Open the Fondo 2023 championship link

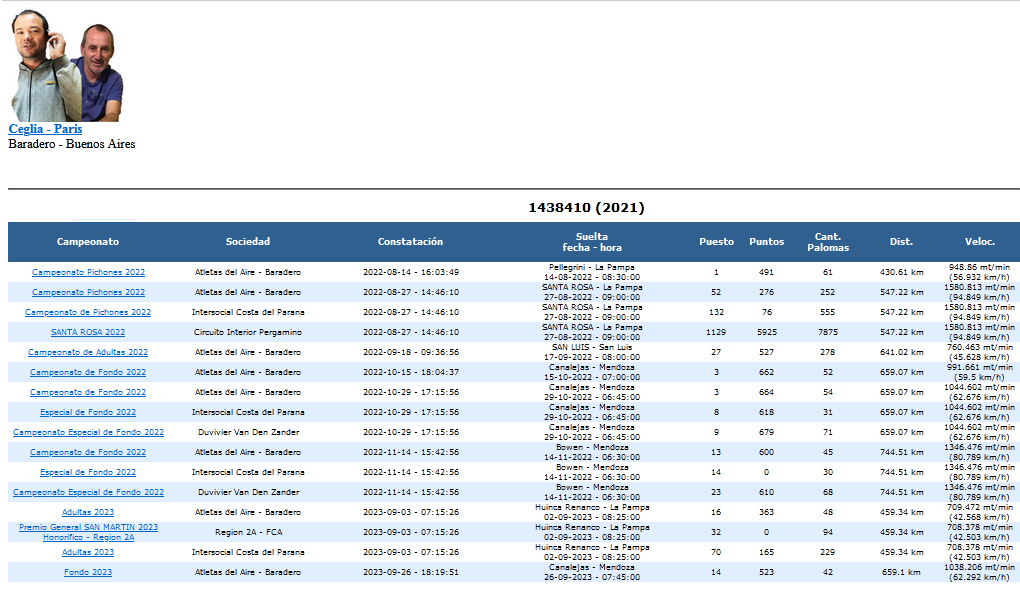click(x=88, y=572)
